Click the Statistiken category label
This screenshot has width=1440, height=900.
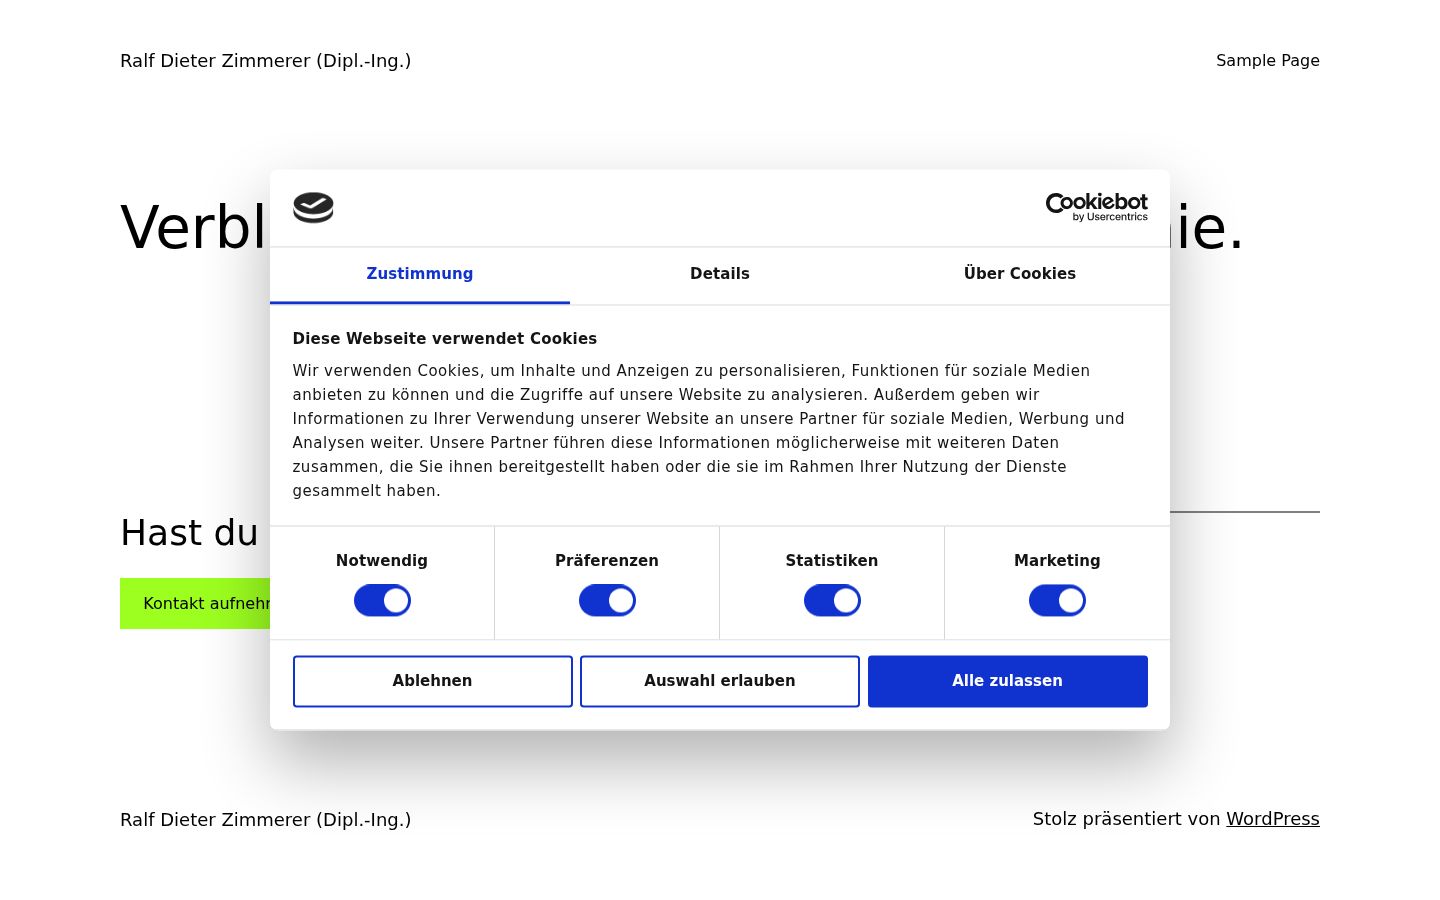(x=832, y=561)
